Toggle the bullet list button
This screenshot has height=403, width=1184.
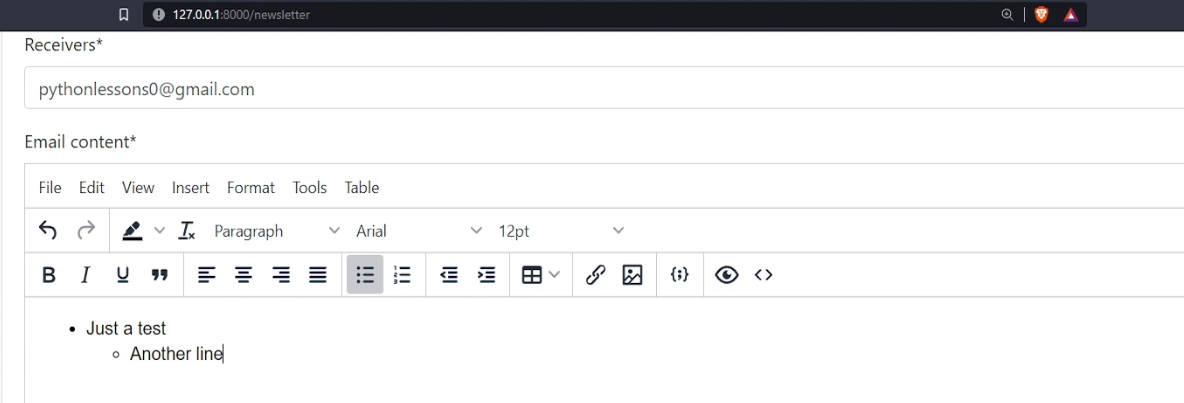(x=365, y=275)
